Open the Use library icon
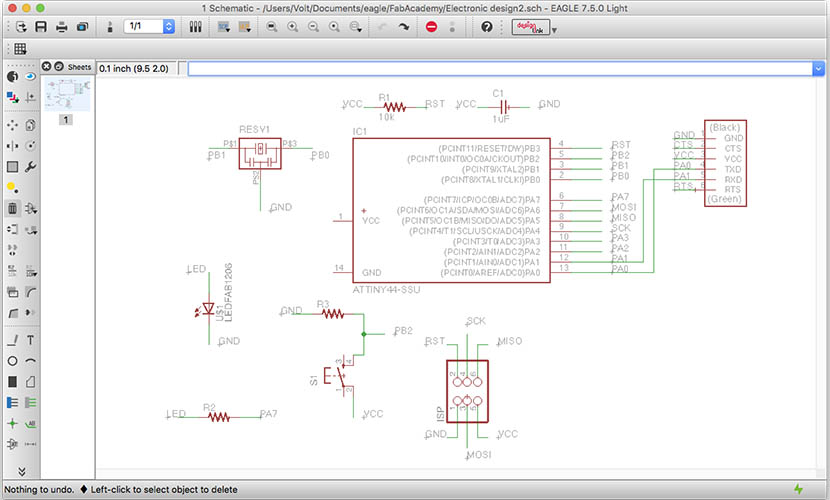This screenshot has width=830, height=500. (195, 26)
